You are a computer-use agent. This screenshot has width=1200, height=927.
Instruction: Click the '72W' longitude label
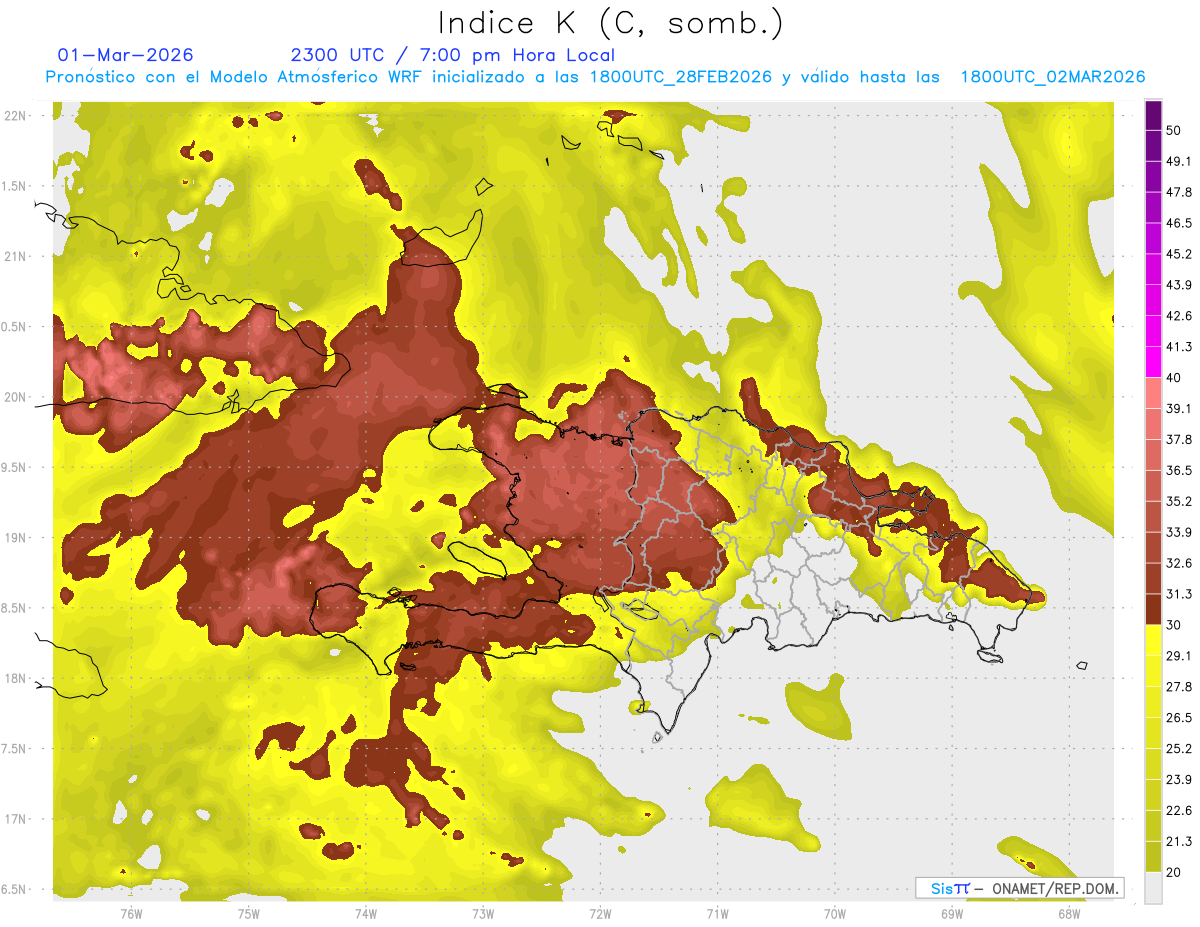[x=600, y=914]
